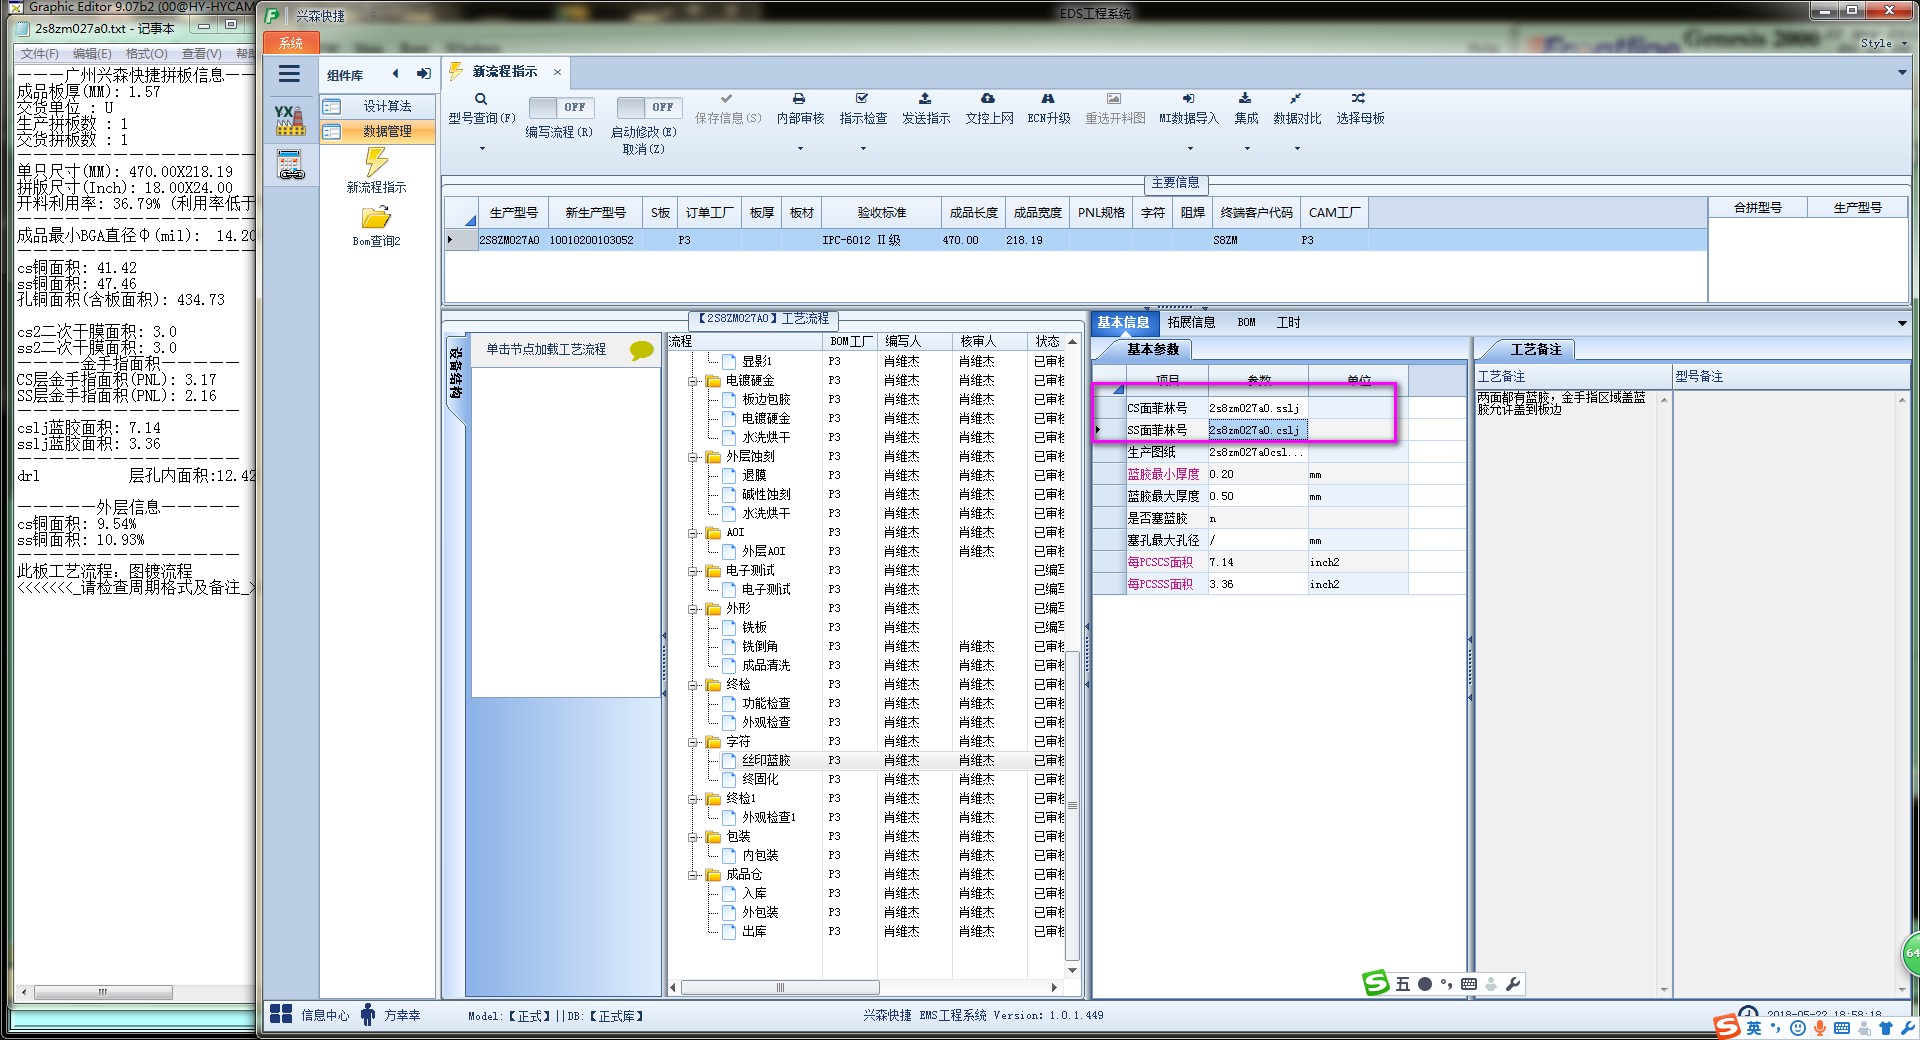The width and height of the screenshot is (1920, 1040).
Task: Click the 方幸幸 user icon
Action: [368, 1015]
